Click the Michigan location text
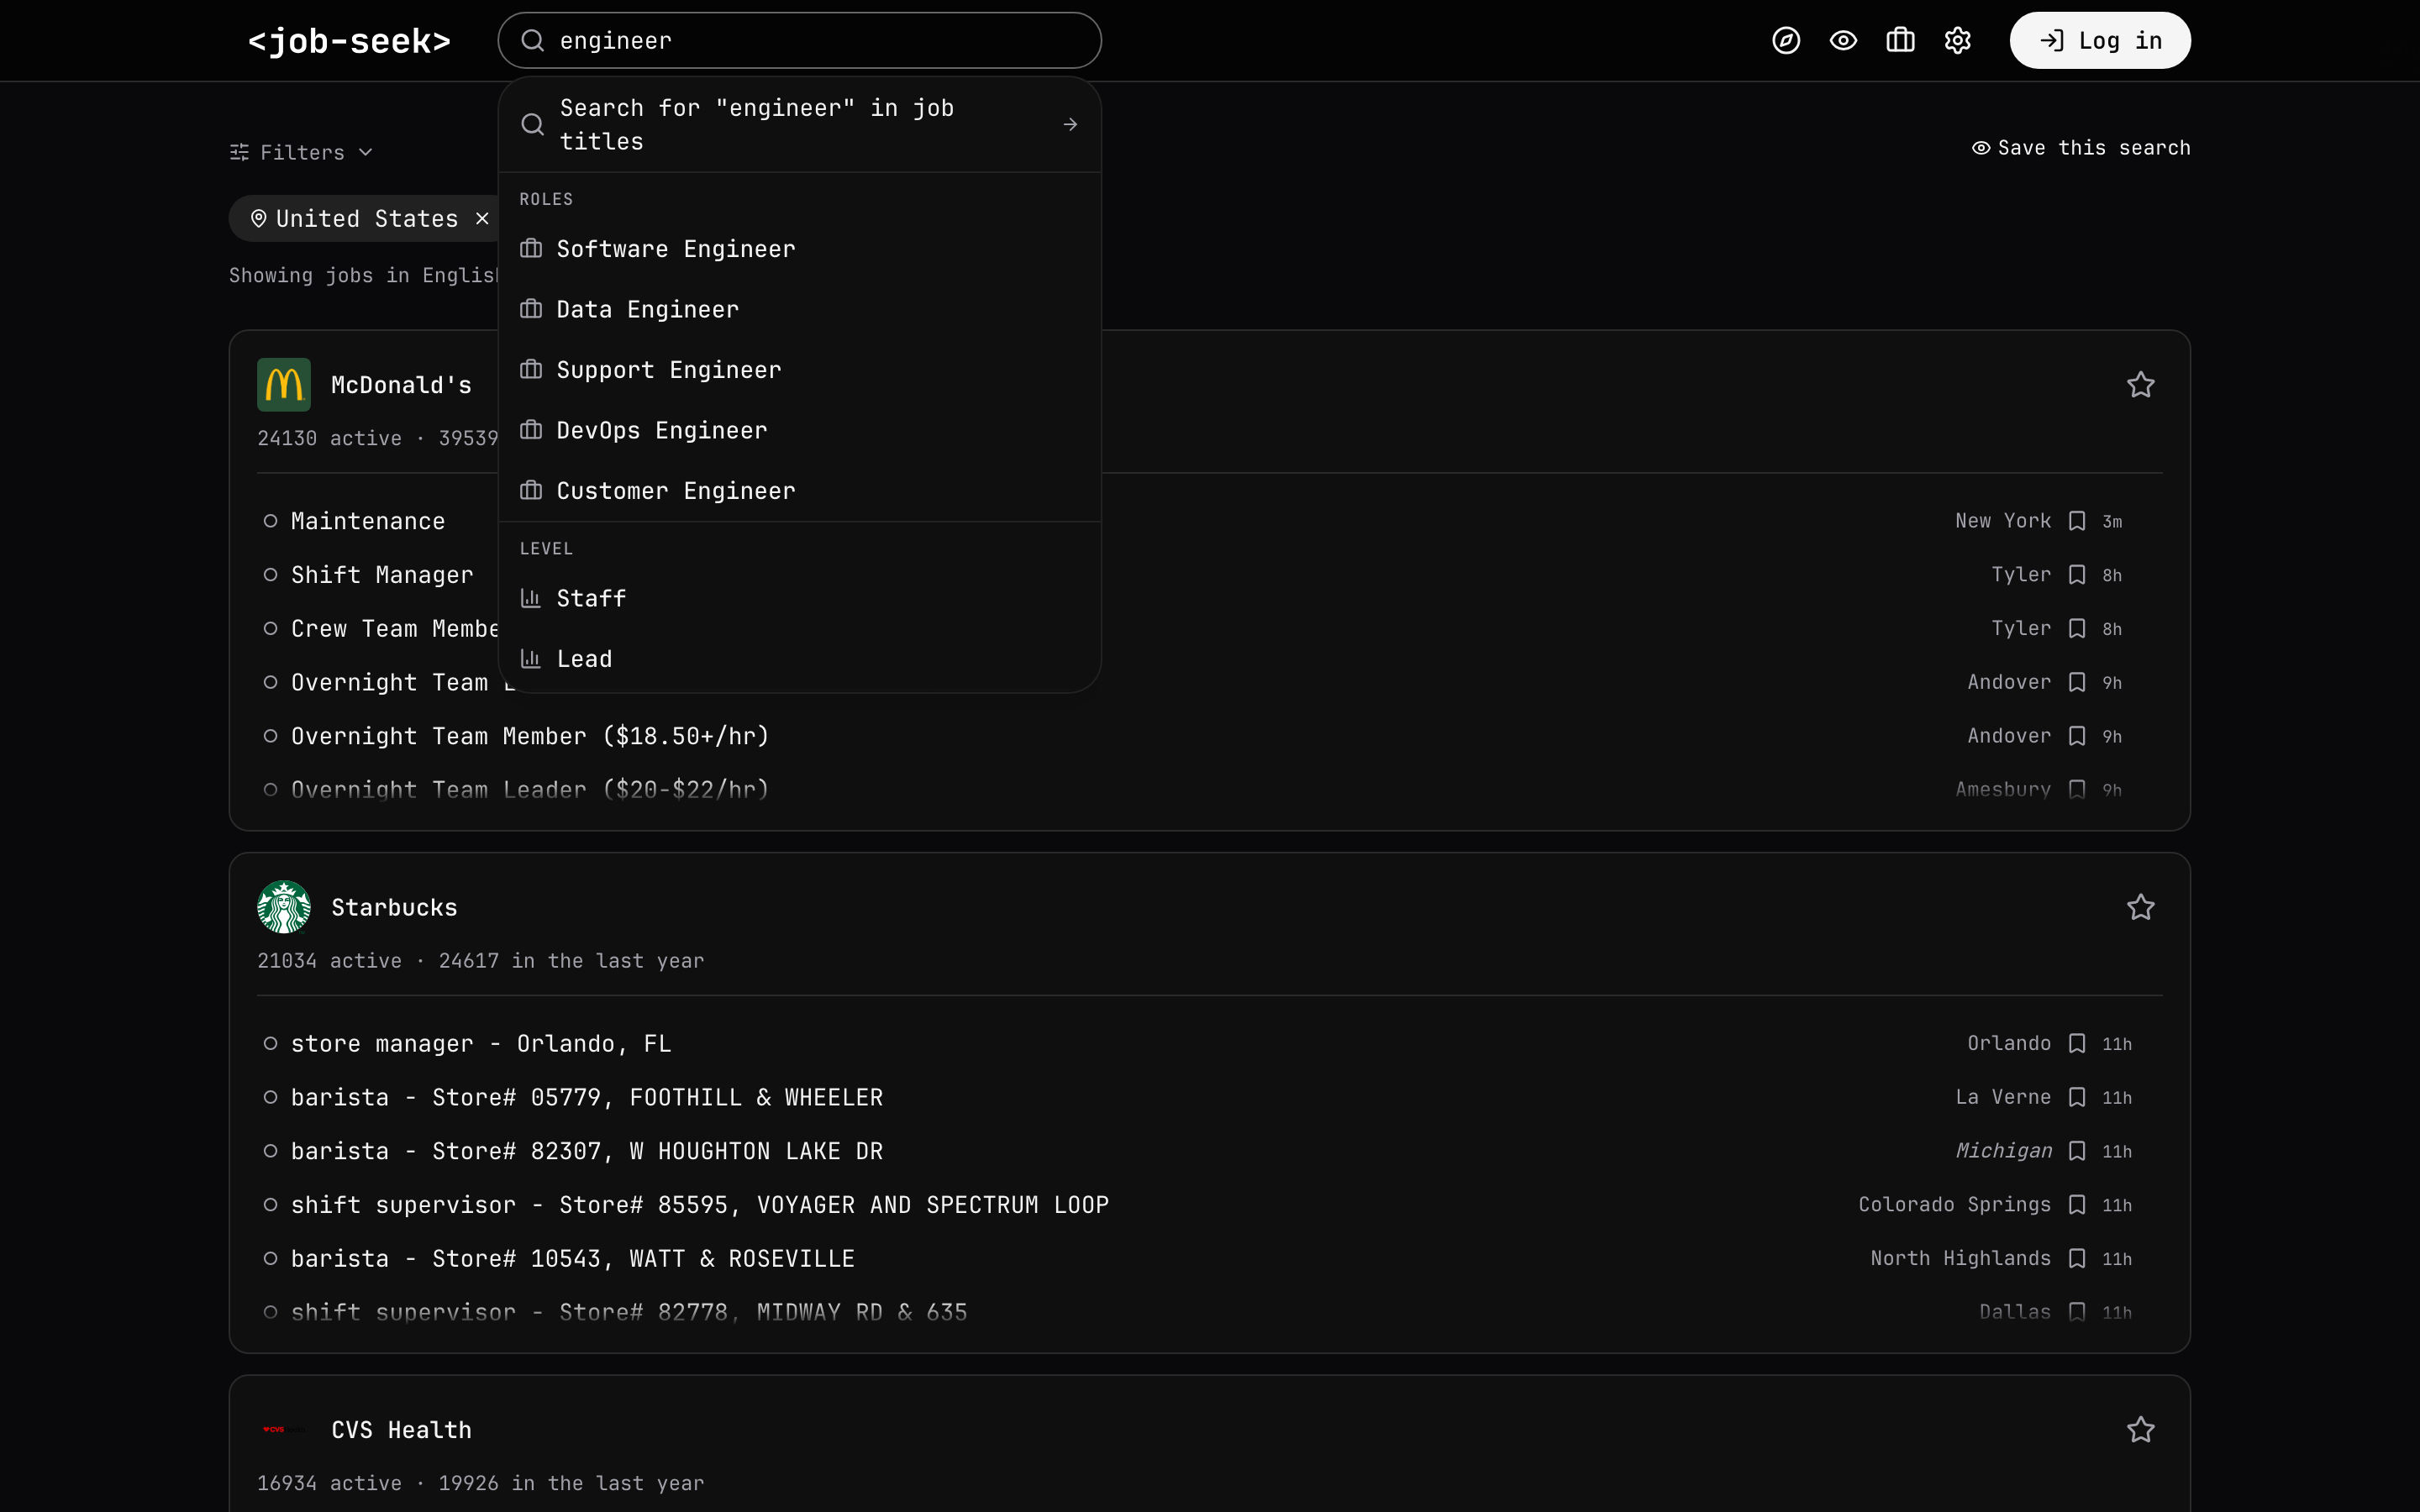Image resolution: width=2420 pixels, height=1512 pixels. [x=2003, y=1151]
